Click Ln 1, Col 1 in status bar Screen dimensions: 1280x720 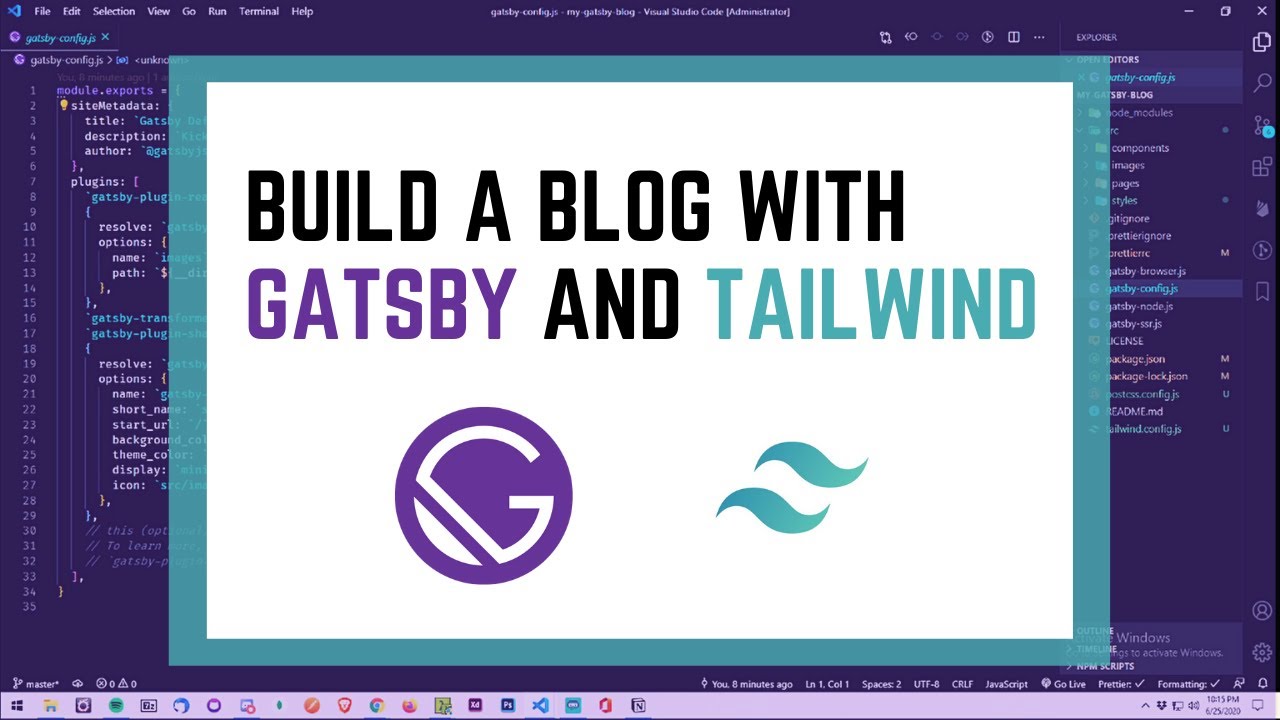[x=827, y=684]
